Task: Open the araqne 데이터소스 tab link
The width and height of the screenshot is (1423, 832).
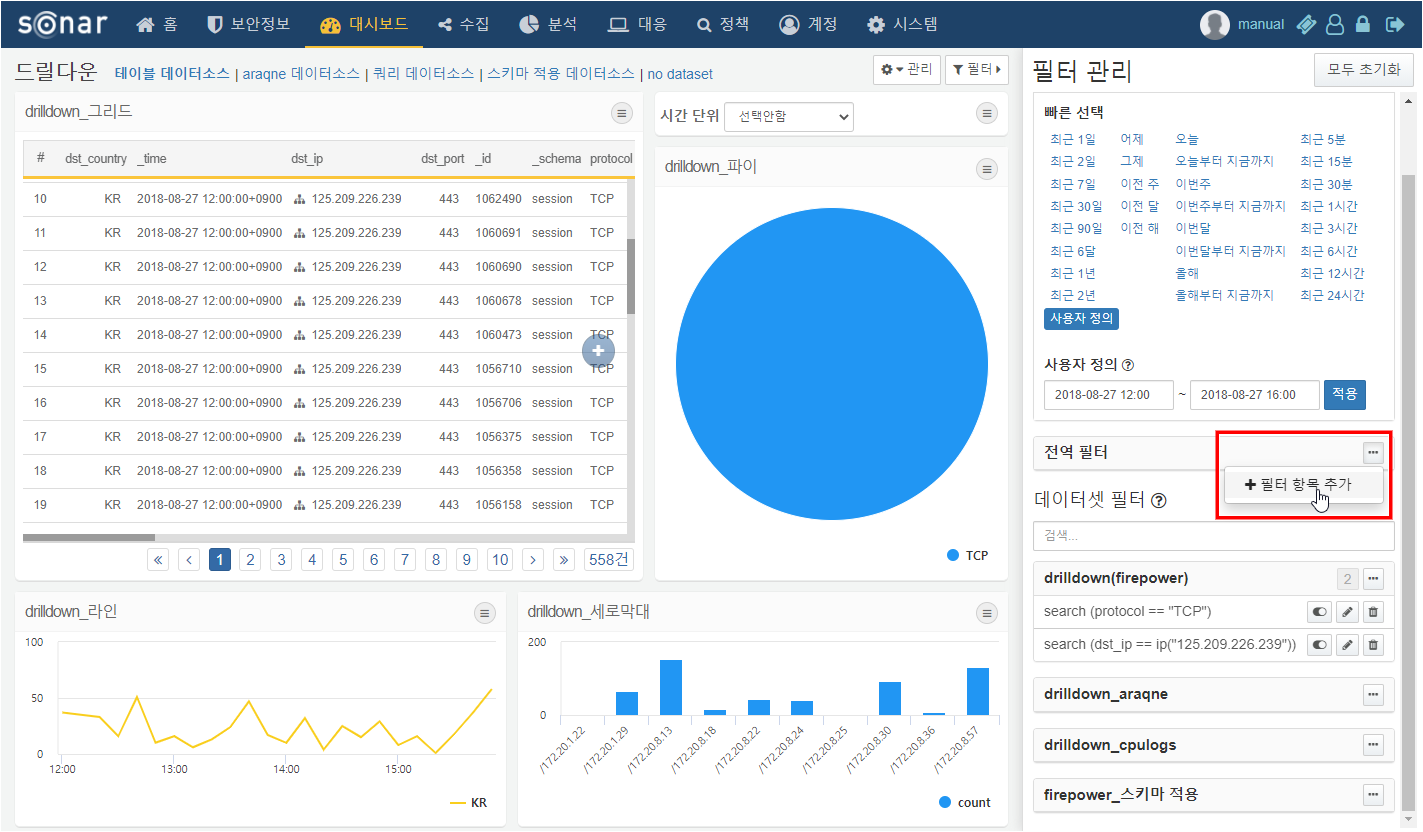Action: point(301,74)
